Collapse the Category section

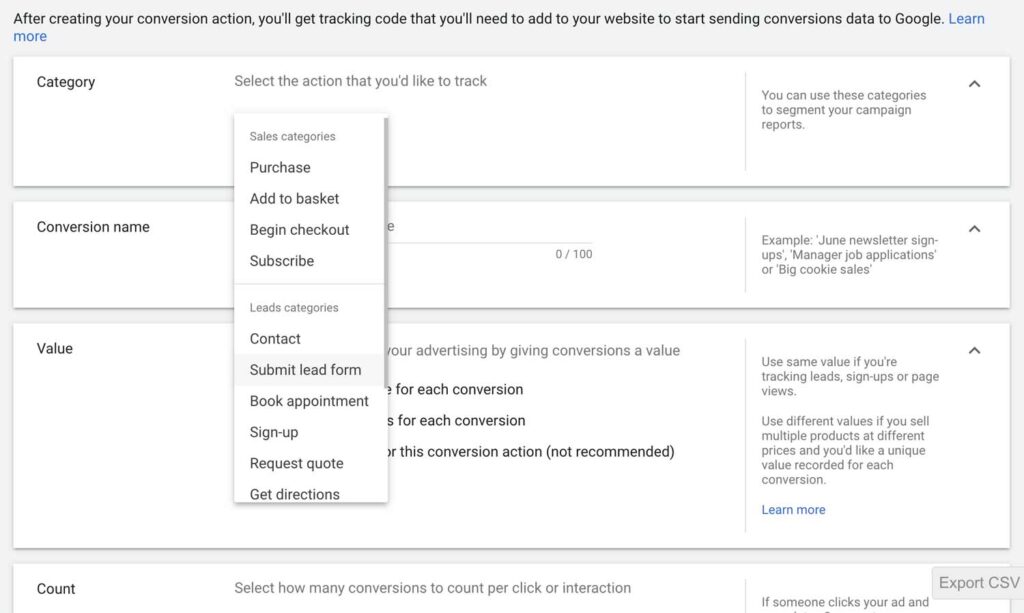pos(975,84)
